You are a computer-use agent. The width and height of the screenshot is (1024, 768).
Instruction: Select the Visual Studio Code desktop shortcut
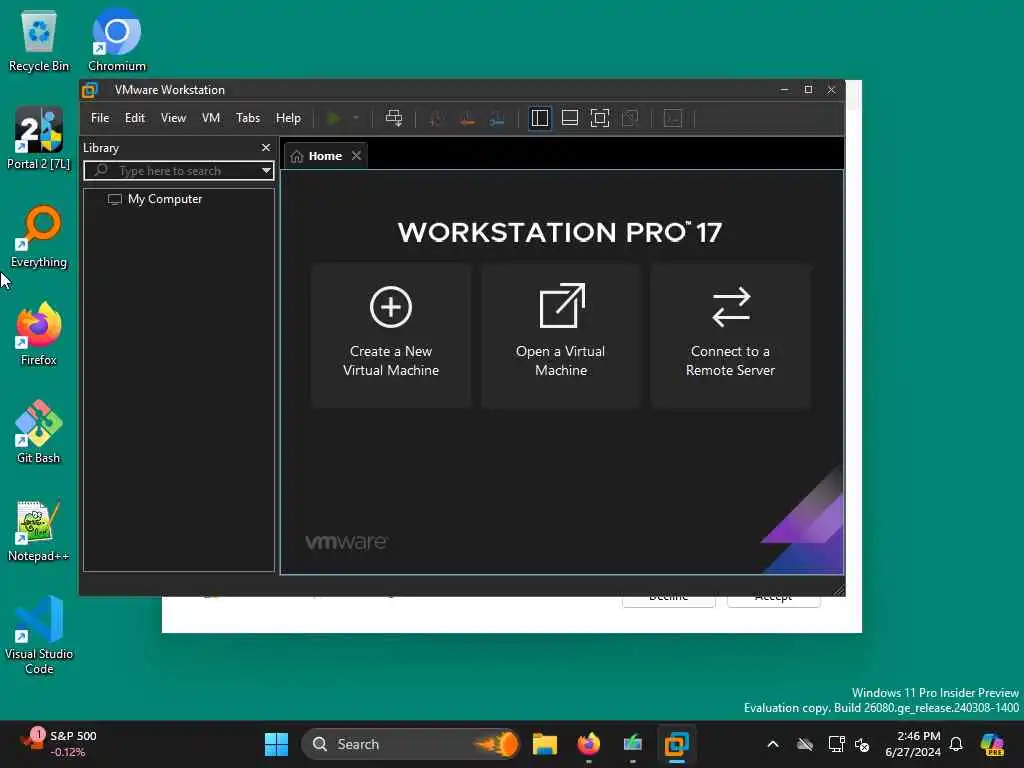pos(39,635)
